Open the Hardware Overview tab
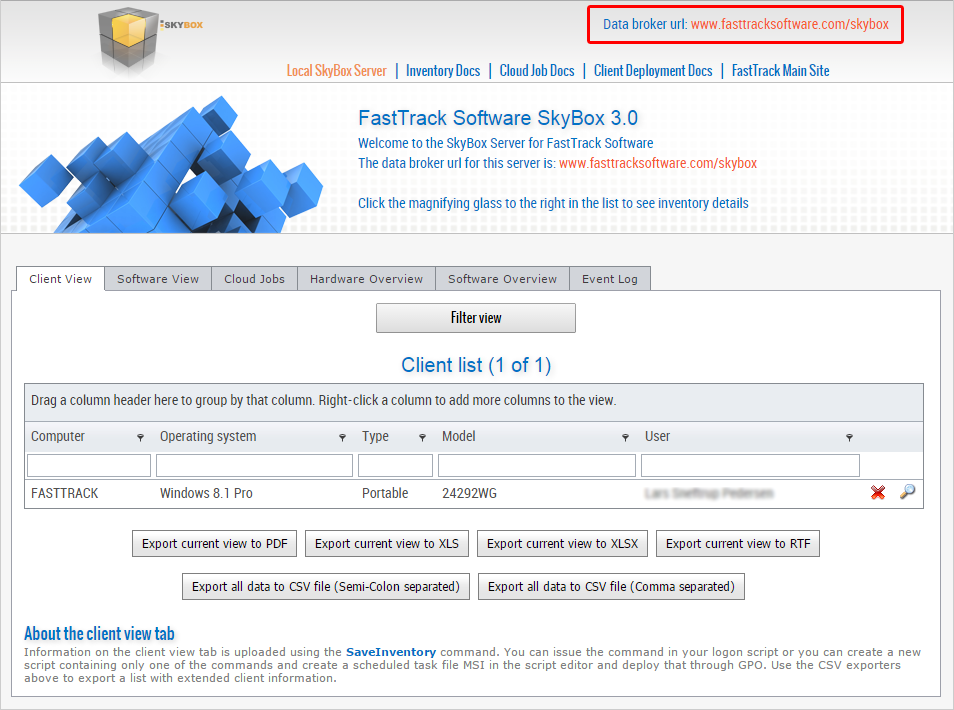The image size is (954, 710). pyautogui.click(x=366, y=279)
